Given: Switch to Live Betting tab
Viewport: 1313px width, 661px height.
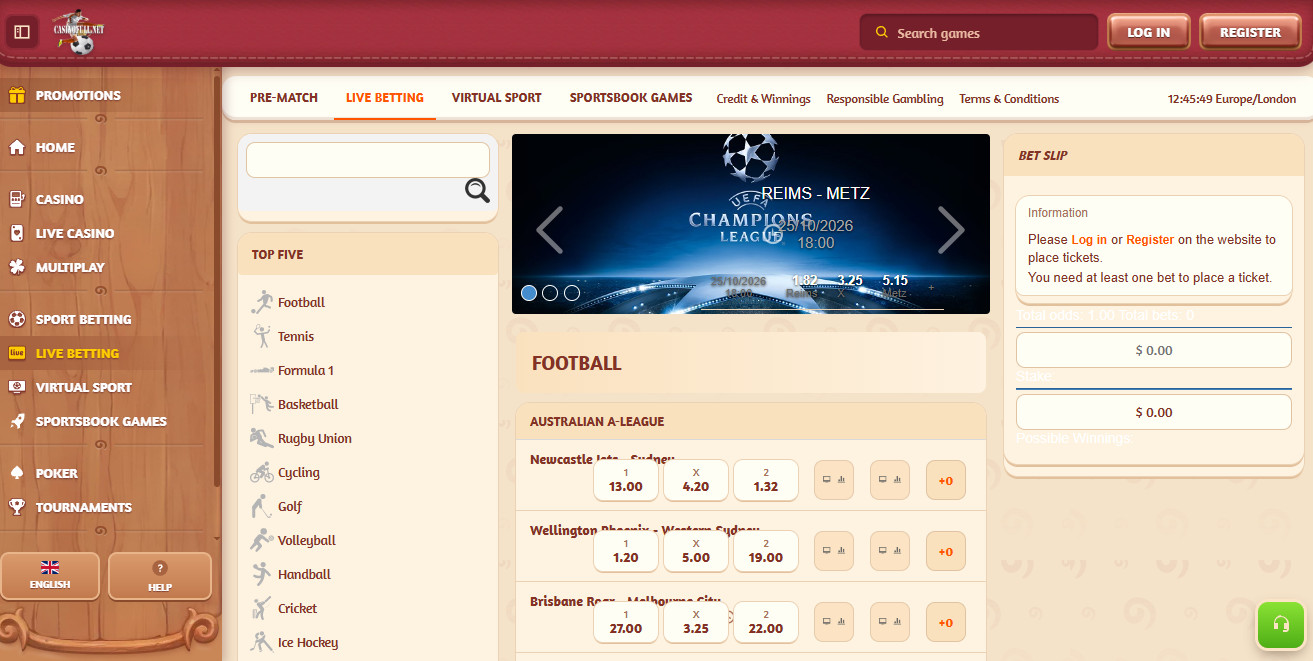Looking at the screenshot, I should [x=385, y=98].
